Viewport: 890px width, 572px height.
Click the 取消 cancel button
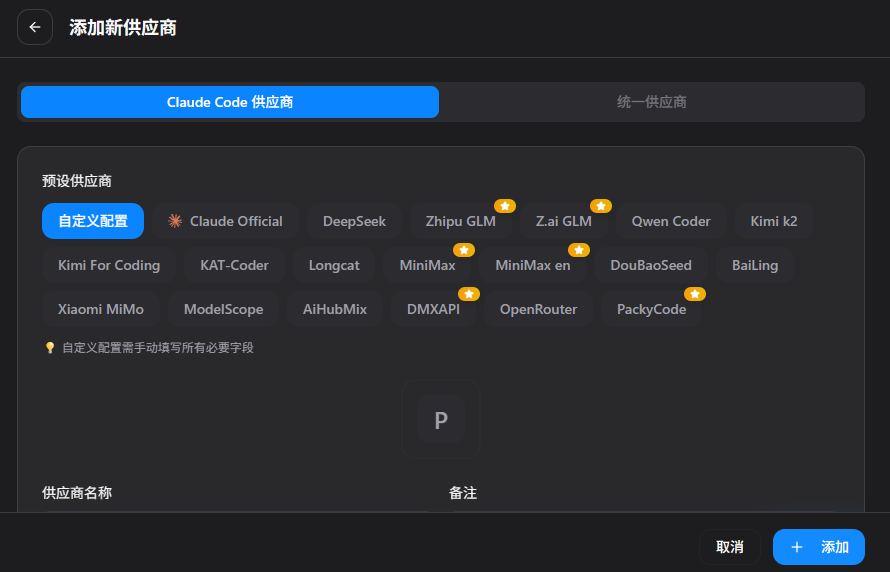[729, 547]
